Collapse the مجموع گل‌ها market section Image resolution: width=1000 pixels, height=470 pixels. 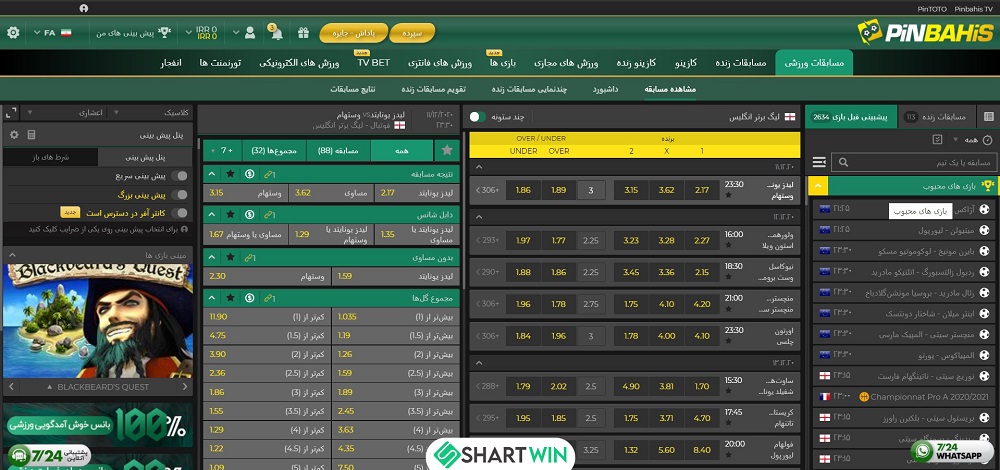coord(212,298)
